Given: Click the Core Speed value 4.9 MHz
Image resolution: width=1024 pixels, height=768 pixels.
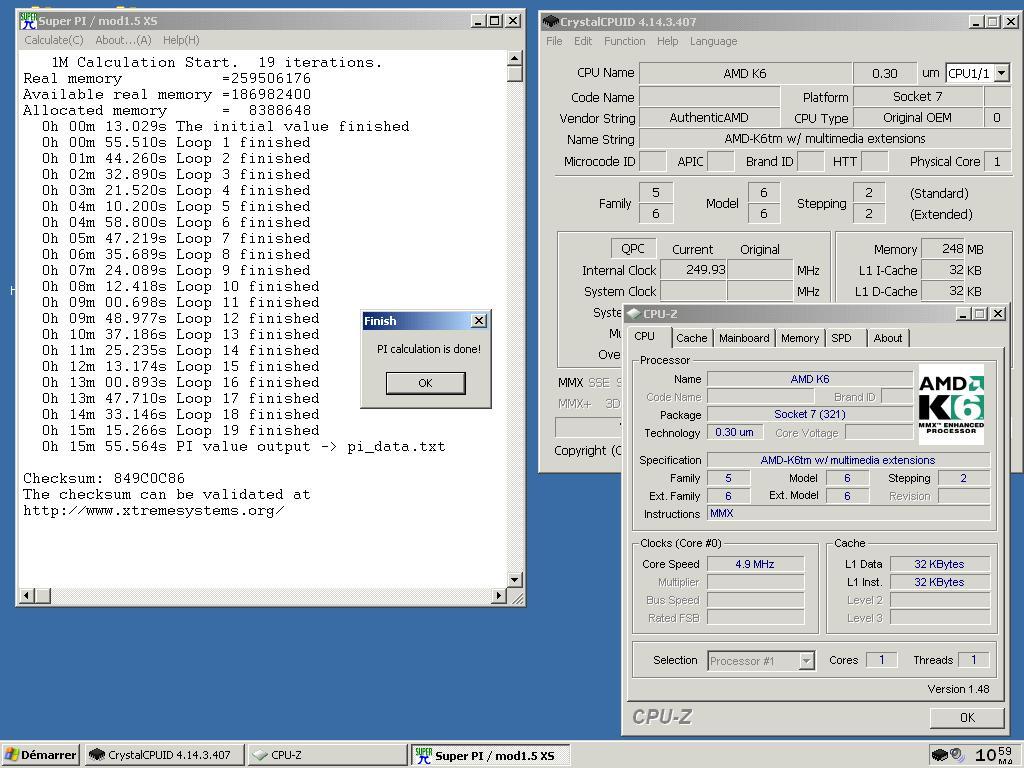Looking at the screenshot, I should pyautogui.click(x=755, y=564).
